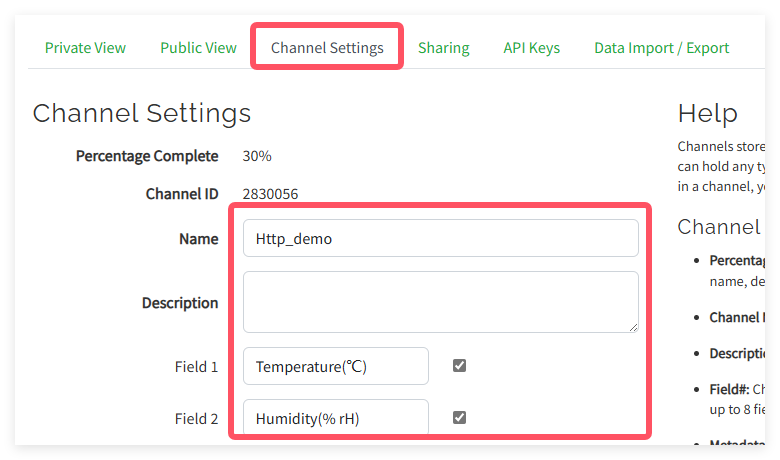Open the Private View tab
Image resolution: width=780 pixels, height=460 pixels.
85,48
